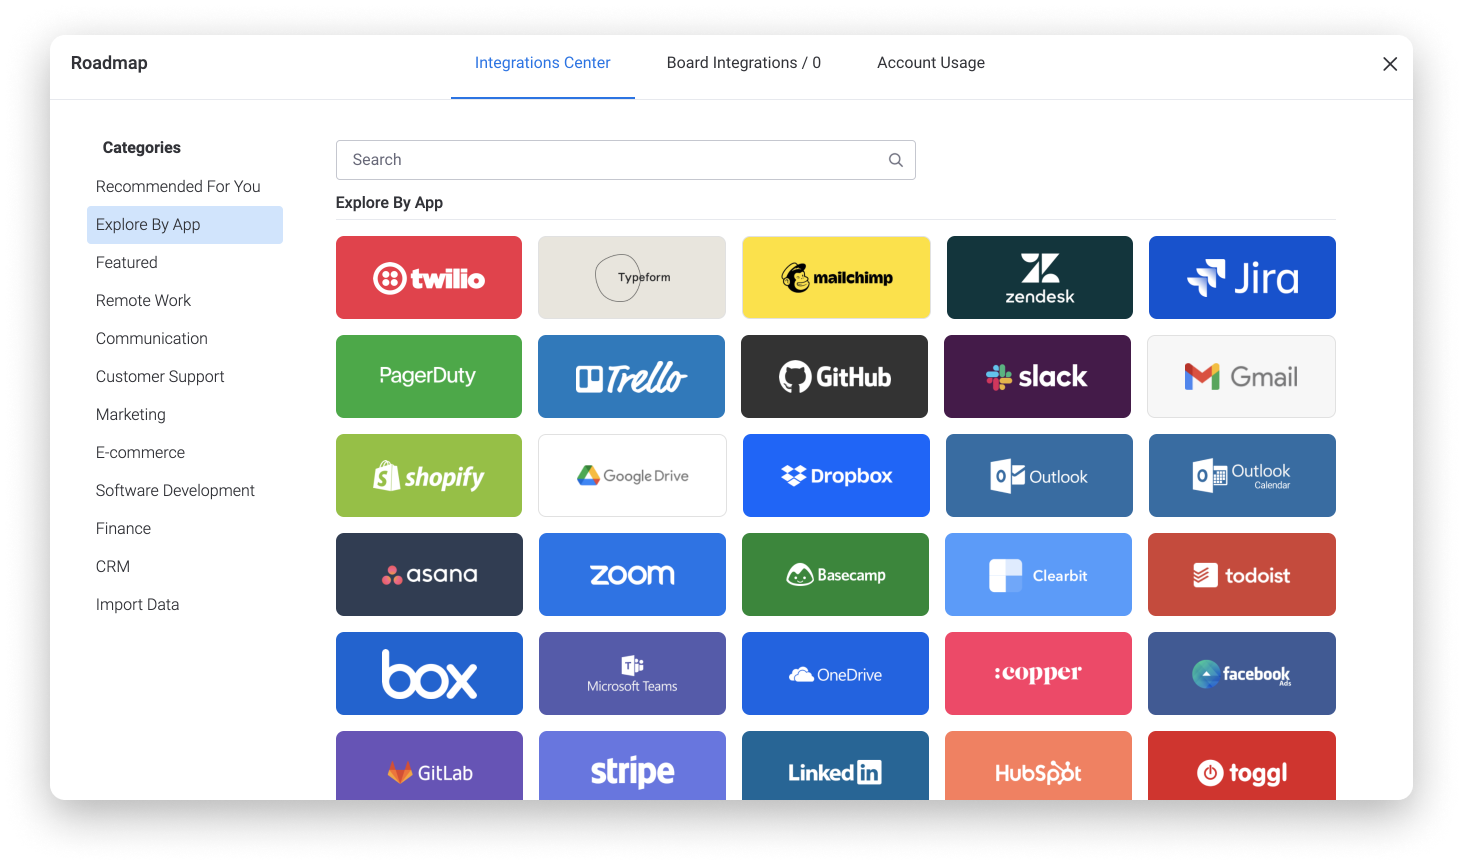Open the Box integration tile
The width and height of the screenshot is (1463, 865).
(429, 673)
